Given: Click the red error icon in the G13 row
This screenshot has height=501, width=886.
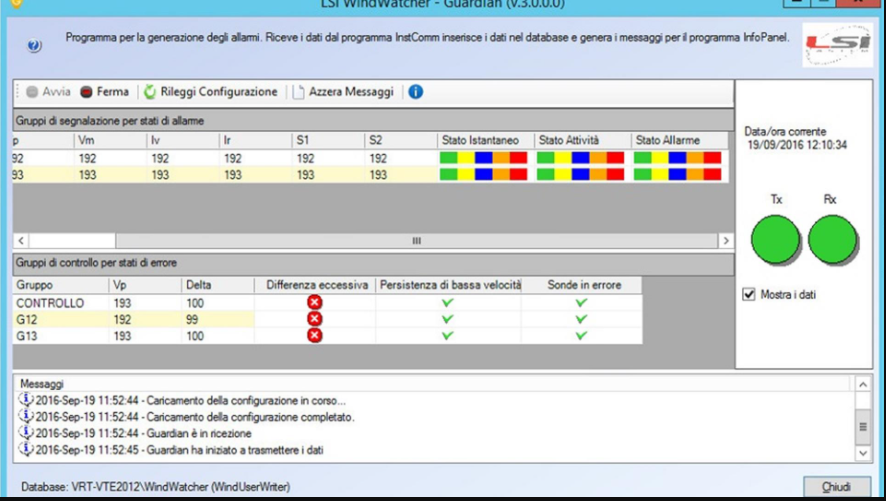Looking at the screenshot, I should (x=315, y=336).
